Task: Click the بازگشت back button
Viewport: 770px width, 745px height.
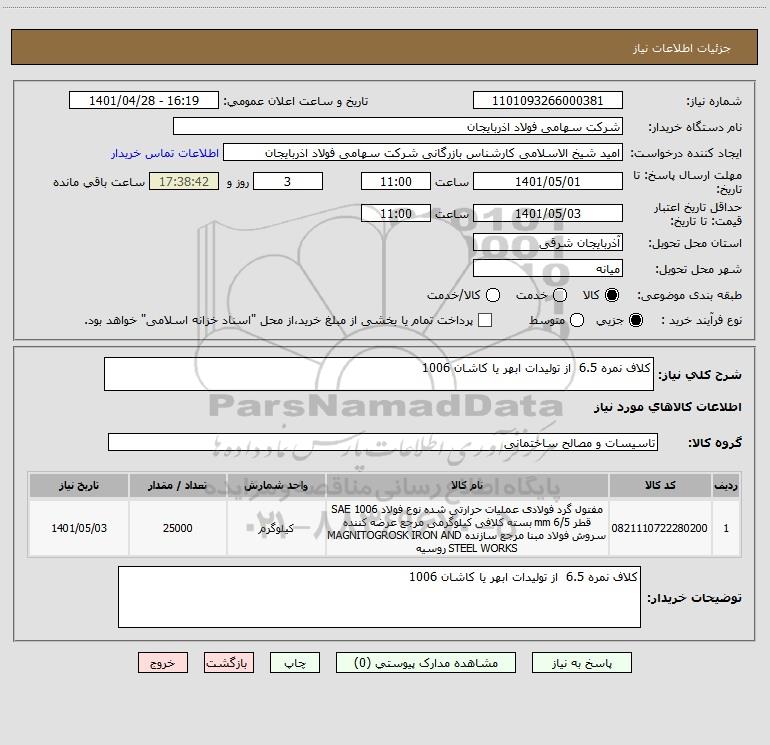Action: click(229, 663)
